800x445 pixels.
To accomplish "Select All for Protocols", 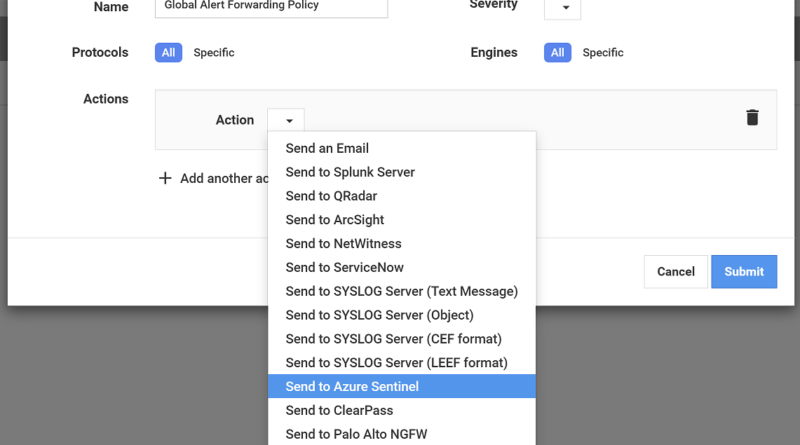I will (168, 53).
